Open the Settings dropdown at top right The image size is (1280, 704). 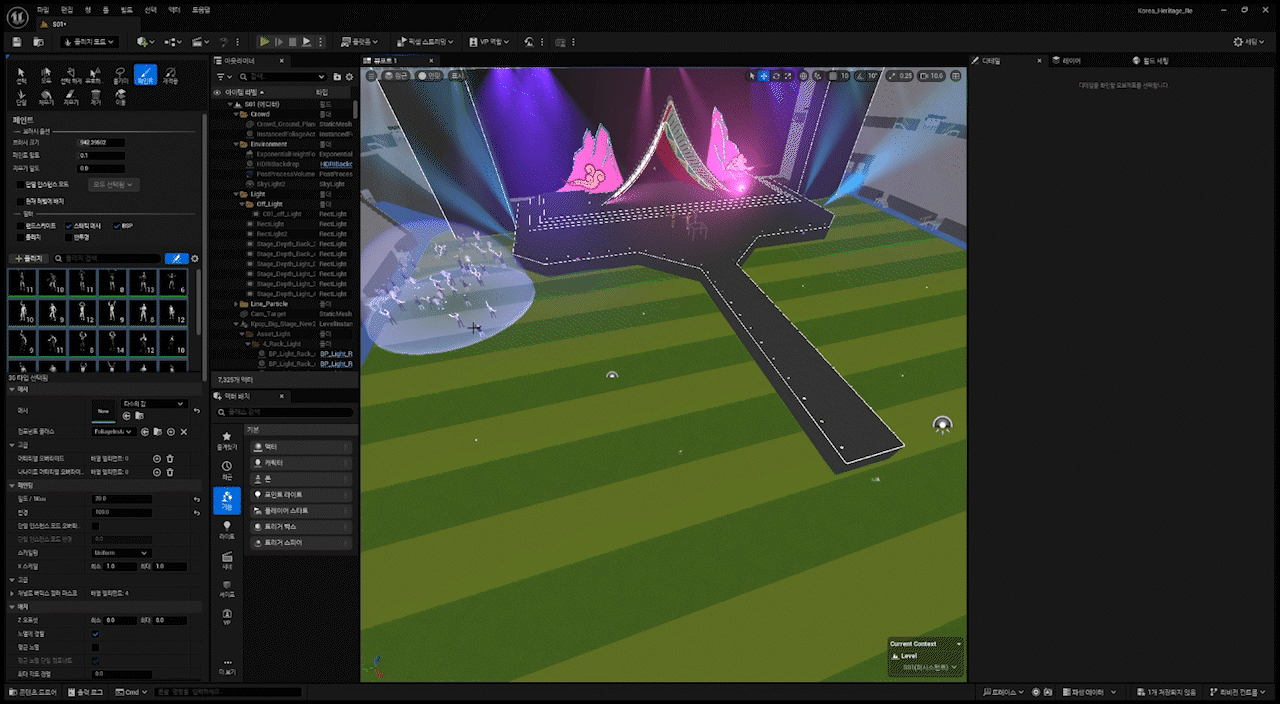1251,42
